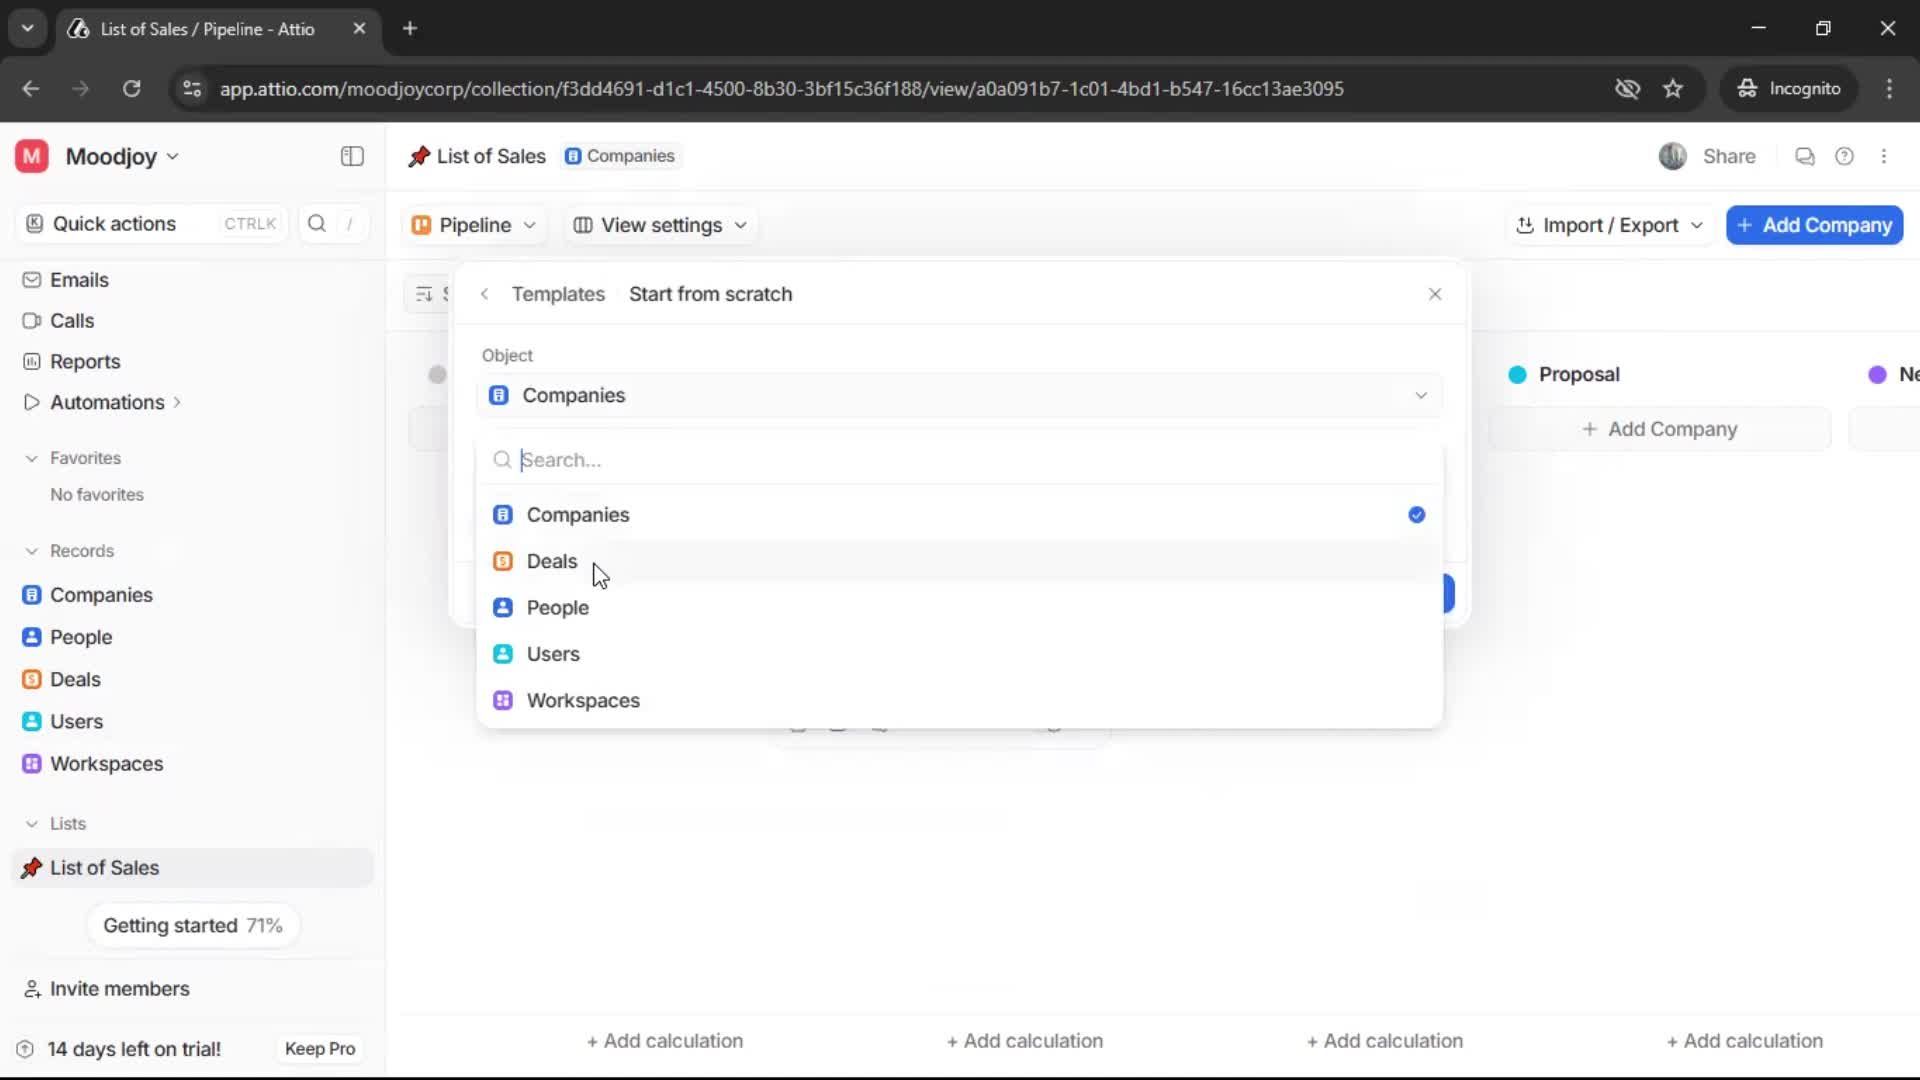1920x1080 pixels.
Task: Open the comments icon next to Share
Action: (x=1804, y=156)
